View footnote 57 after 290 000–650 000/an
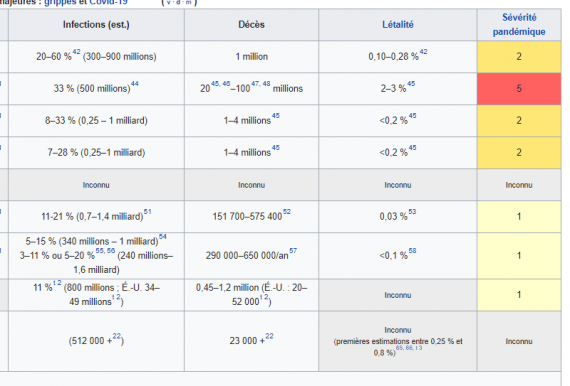 tap(293, 251)
